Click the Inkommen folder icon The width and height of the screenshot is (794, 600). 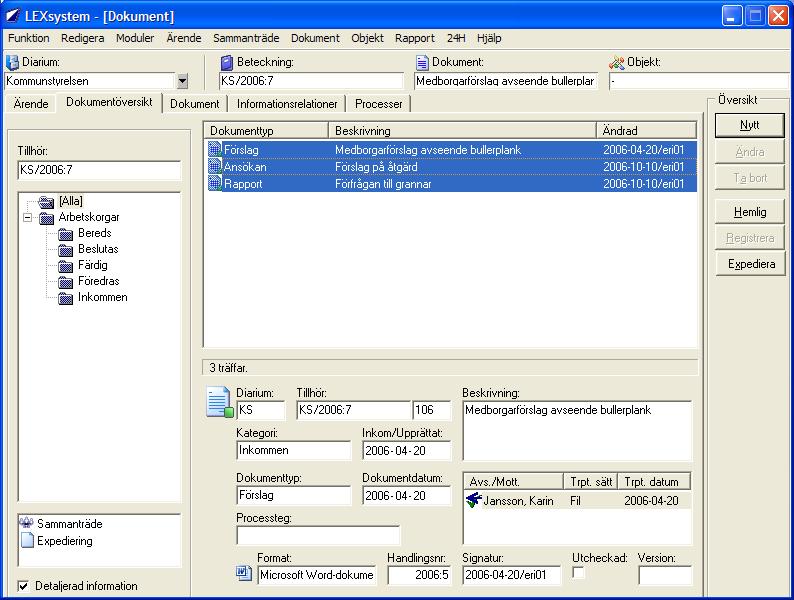(65, 298)
